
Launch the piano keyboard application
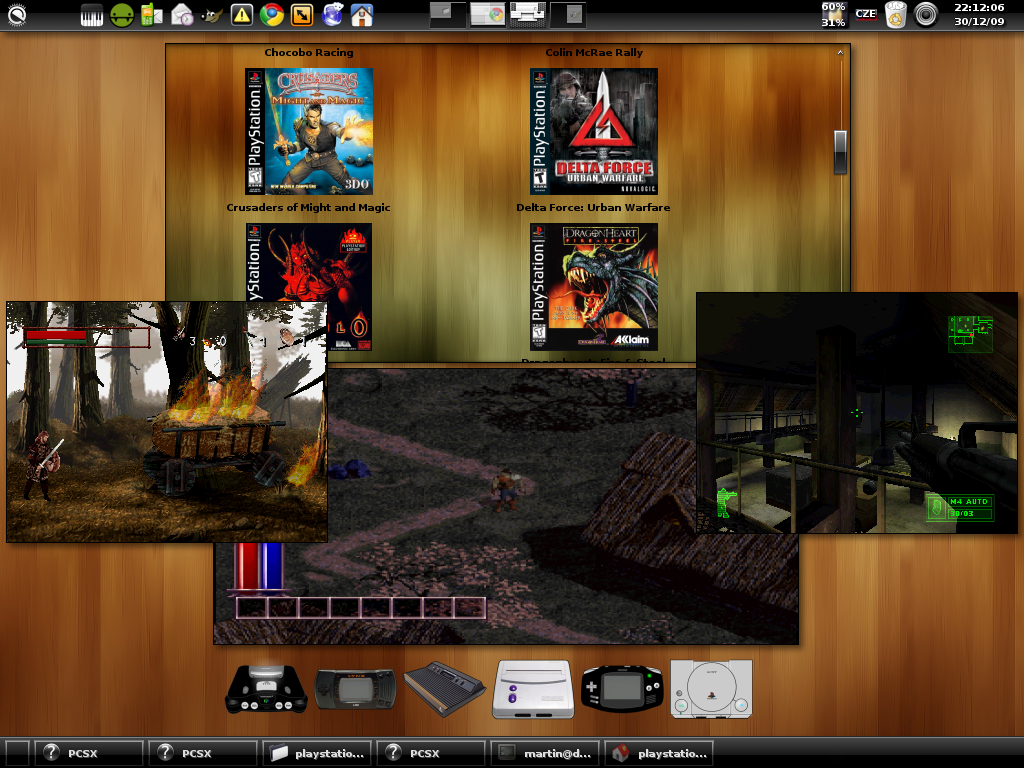[x=91, y=15]
